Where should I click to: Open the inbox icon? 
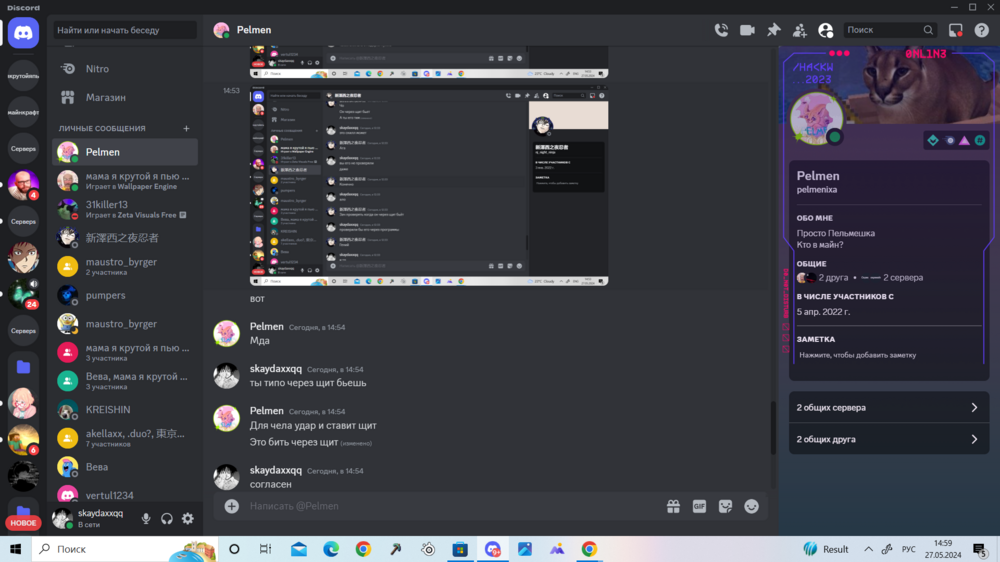coord(955,30)
